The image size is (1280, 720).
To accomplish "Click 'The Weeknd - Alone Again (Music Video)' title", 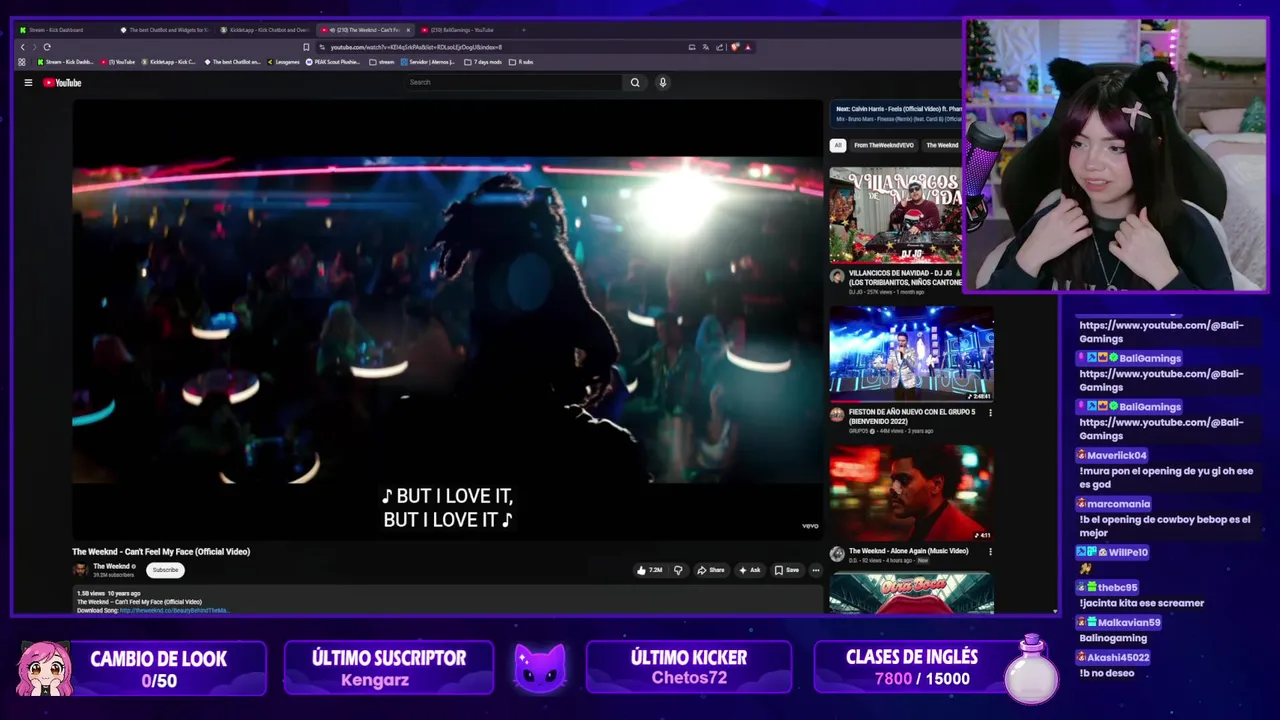I will coord(908,551).
